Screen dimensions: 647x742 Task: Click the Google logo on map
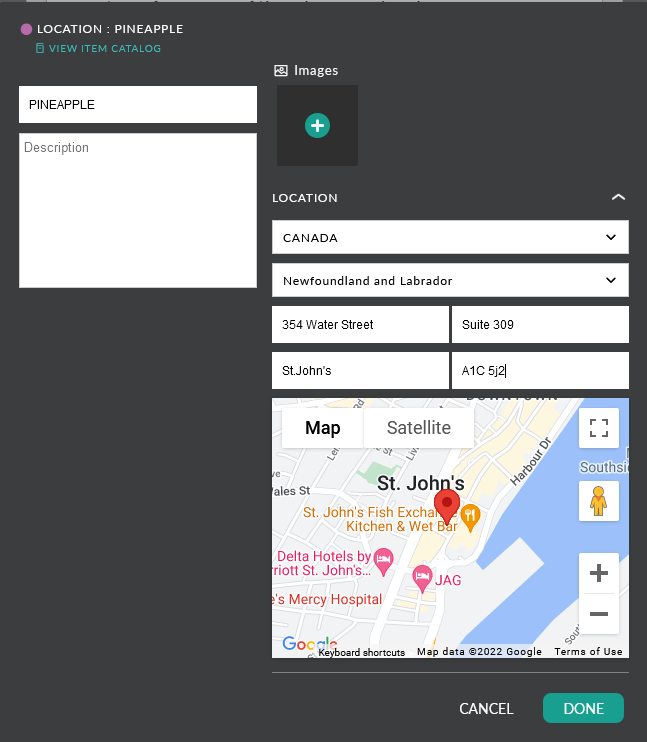[x=310, y=644]
